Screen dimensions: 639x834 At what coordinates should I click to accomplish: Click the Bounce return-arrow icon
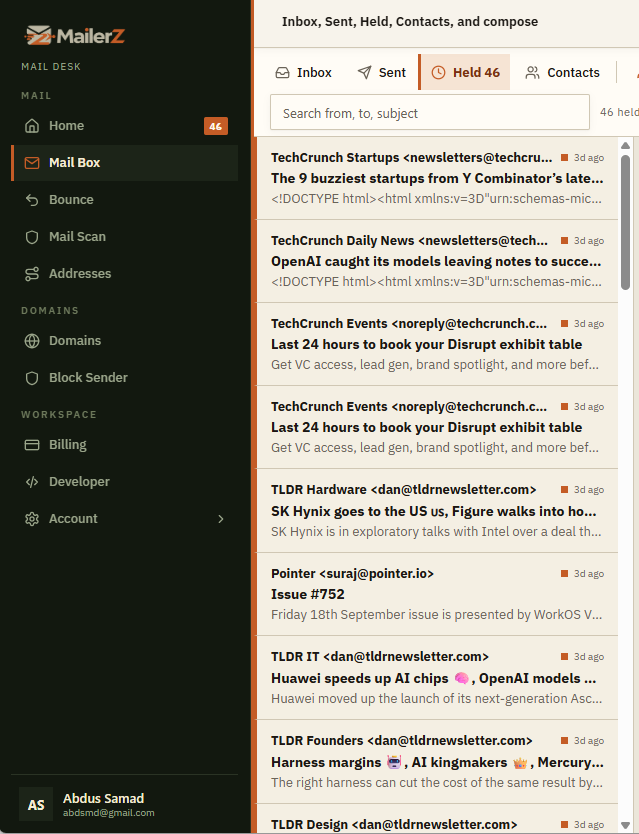(32, 200)
